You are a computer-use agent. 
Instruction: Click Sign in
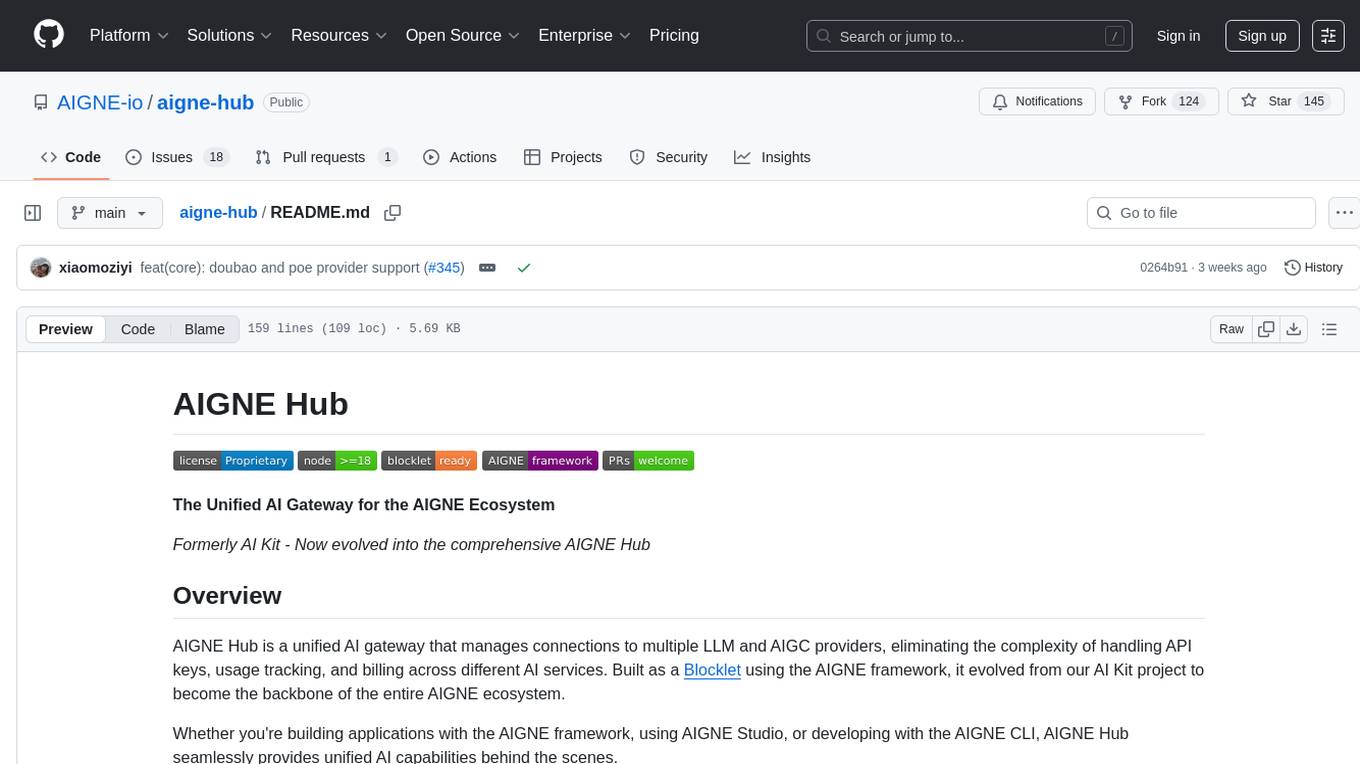point(1178,36)
